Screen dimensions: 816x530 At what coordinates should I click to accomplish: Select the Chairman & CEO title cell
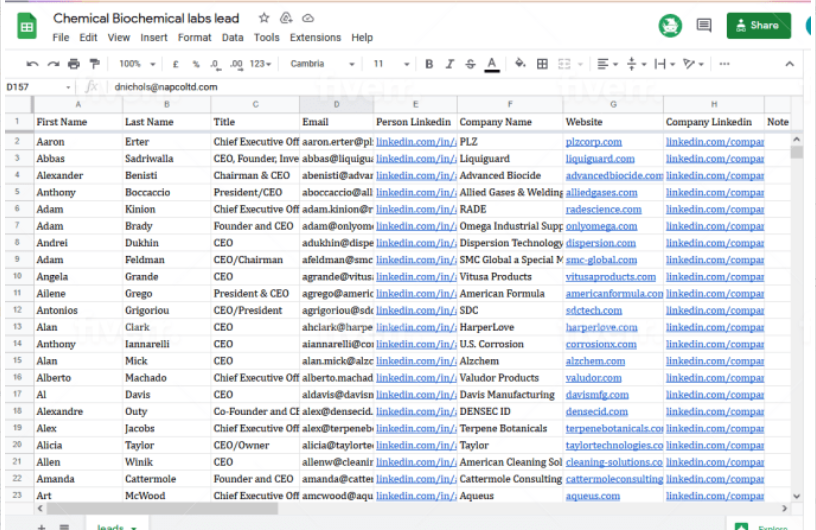255,175
